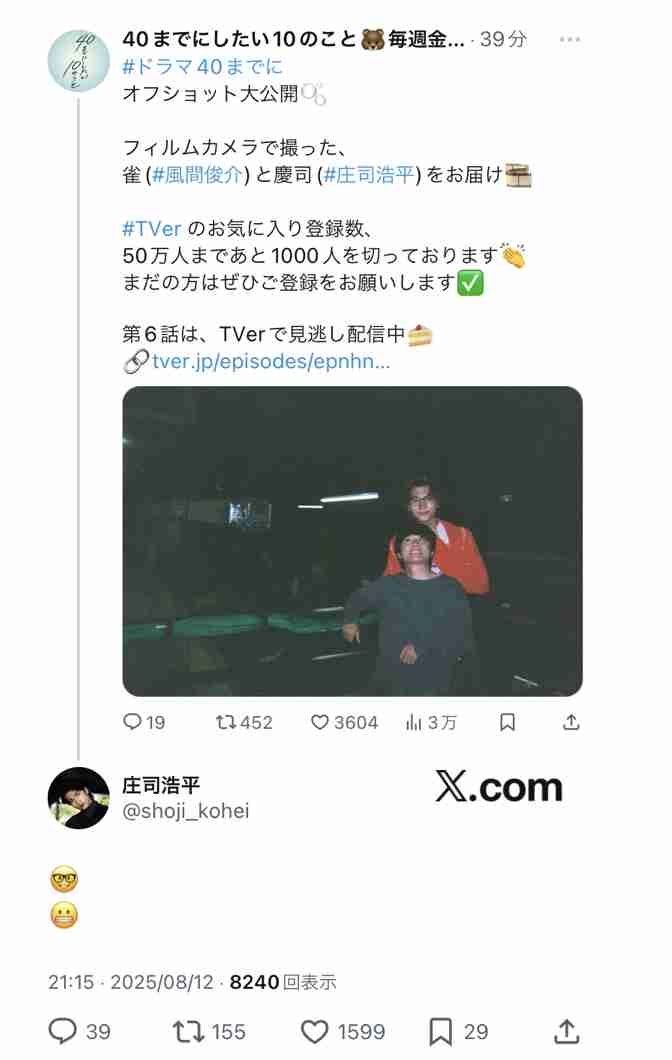
Task: Open the #TVer hashtag
Action: coord(152,228)
